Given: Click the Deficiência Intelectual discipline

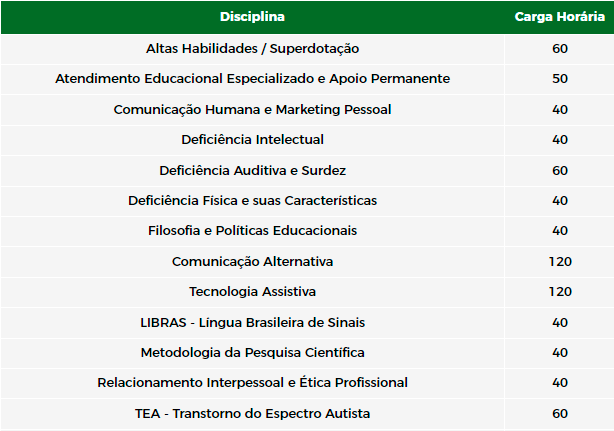Looking at the screenshot, I should tap(253, 140).
